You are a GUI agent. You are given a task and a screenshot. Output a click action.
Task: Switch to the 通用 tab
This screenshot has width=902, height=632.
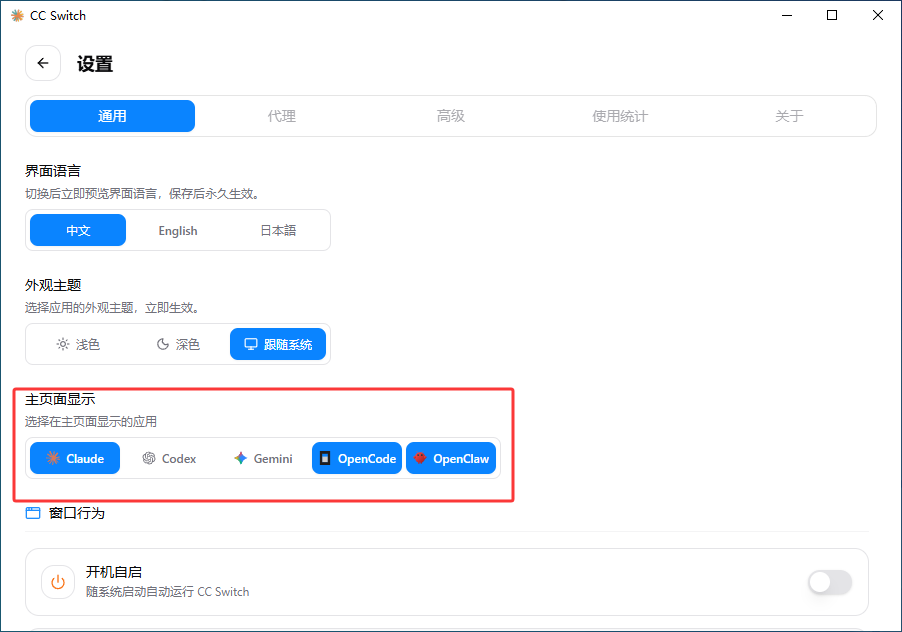point(112,116)
